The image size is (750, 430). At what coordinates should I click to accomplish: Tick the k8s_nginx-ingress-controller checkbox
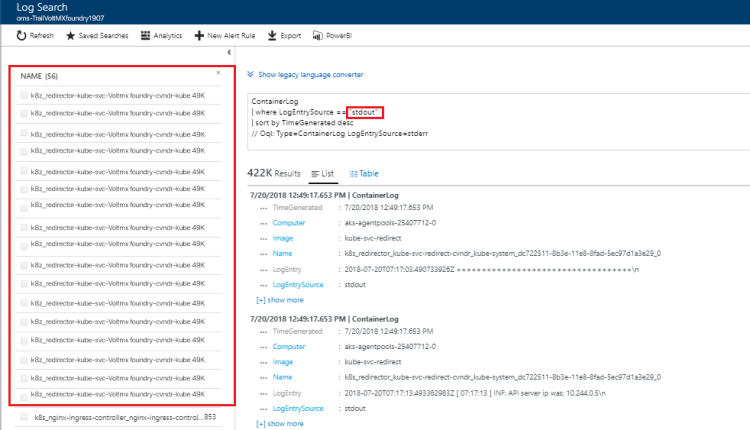[25, 417]
